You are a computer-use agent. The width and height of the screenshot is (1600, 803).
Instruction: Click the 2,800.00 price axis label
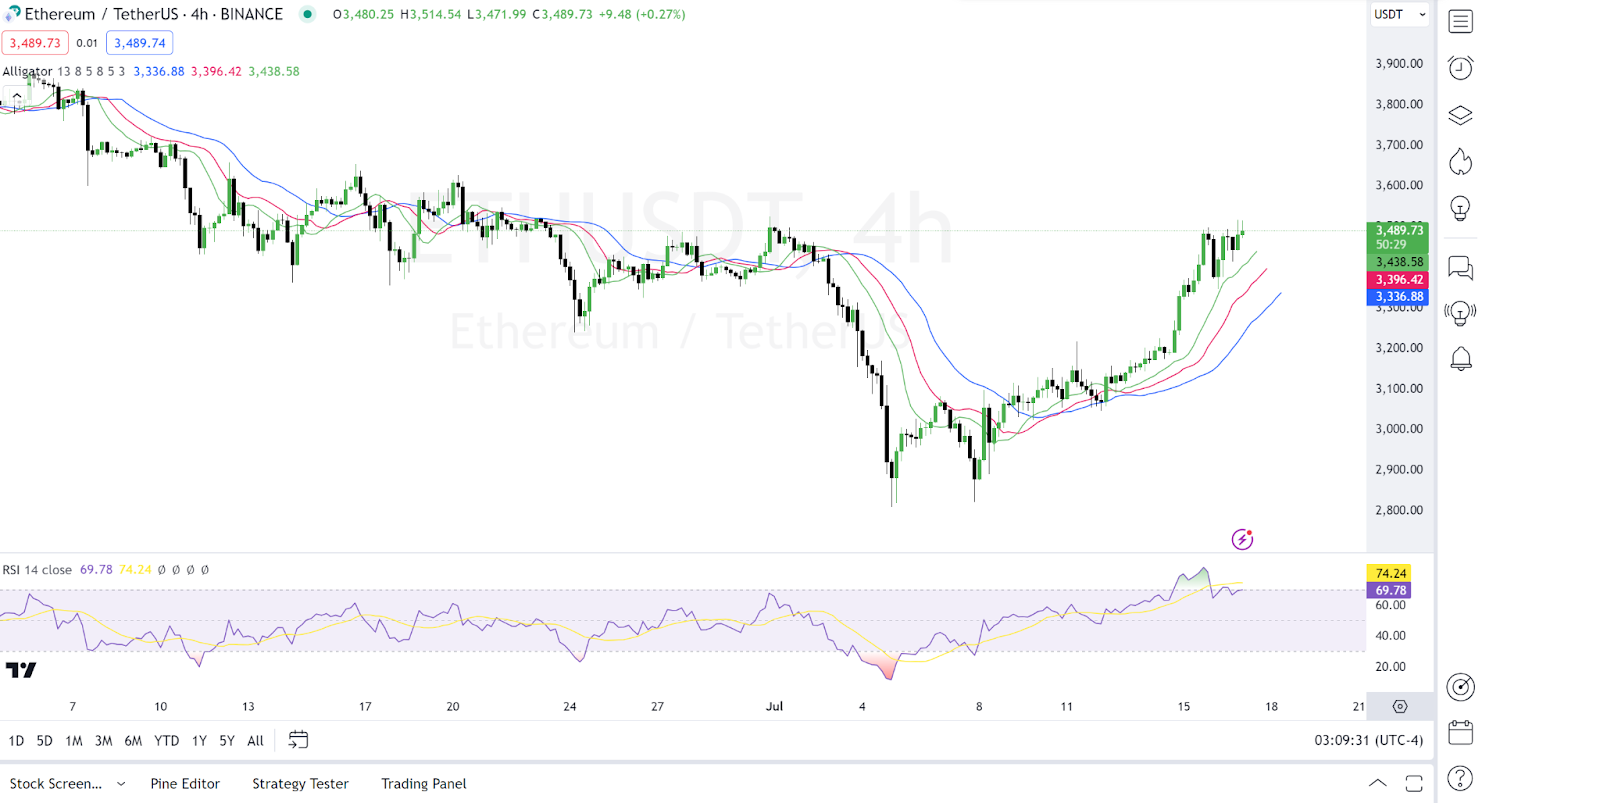pyautogui.click(x=1398, y=510)
